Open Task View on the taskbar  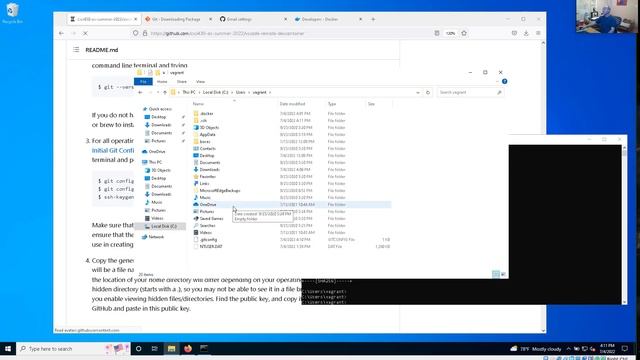point(154,349)
